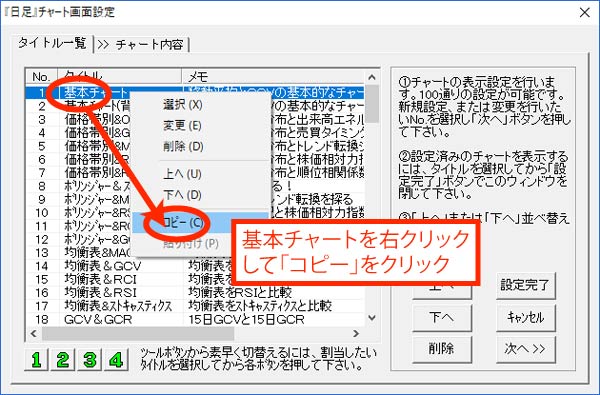Image resolution: width=600 pixels, height=395 pixels.
Task: Click the list's vertical scrollbar up arrow
Action: (372, 77)
